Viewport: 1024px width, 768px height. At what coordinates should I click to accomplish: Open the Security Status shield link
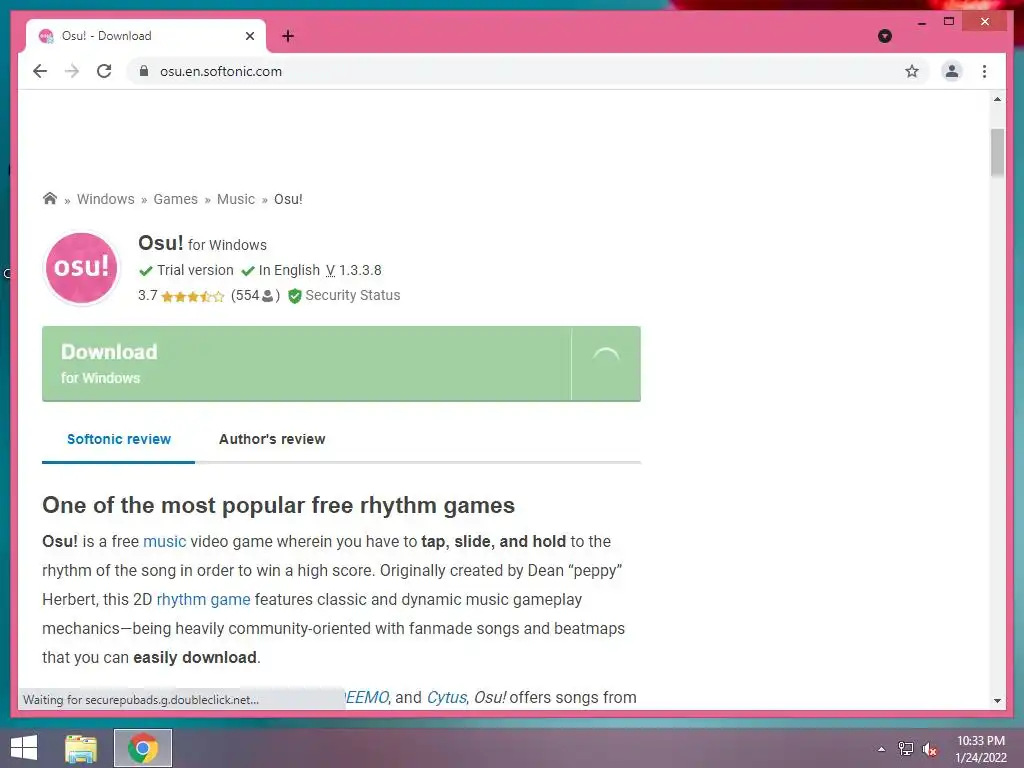(x=344, y=296)
